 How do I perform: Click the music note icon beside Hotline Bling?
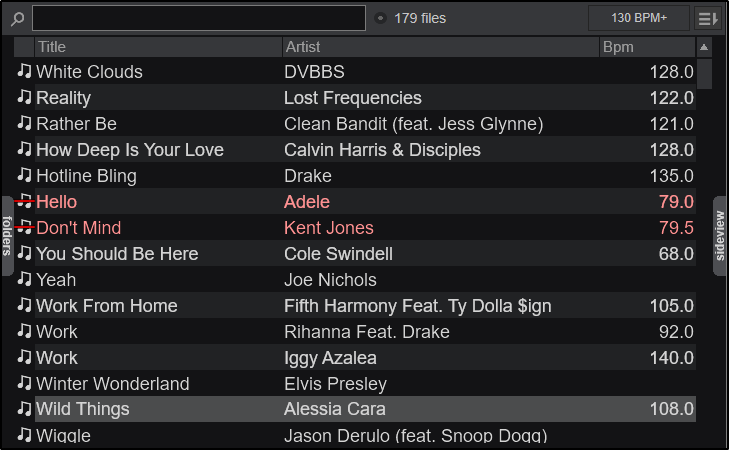[x=24, y=175]
